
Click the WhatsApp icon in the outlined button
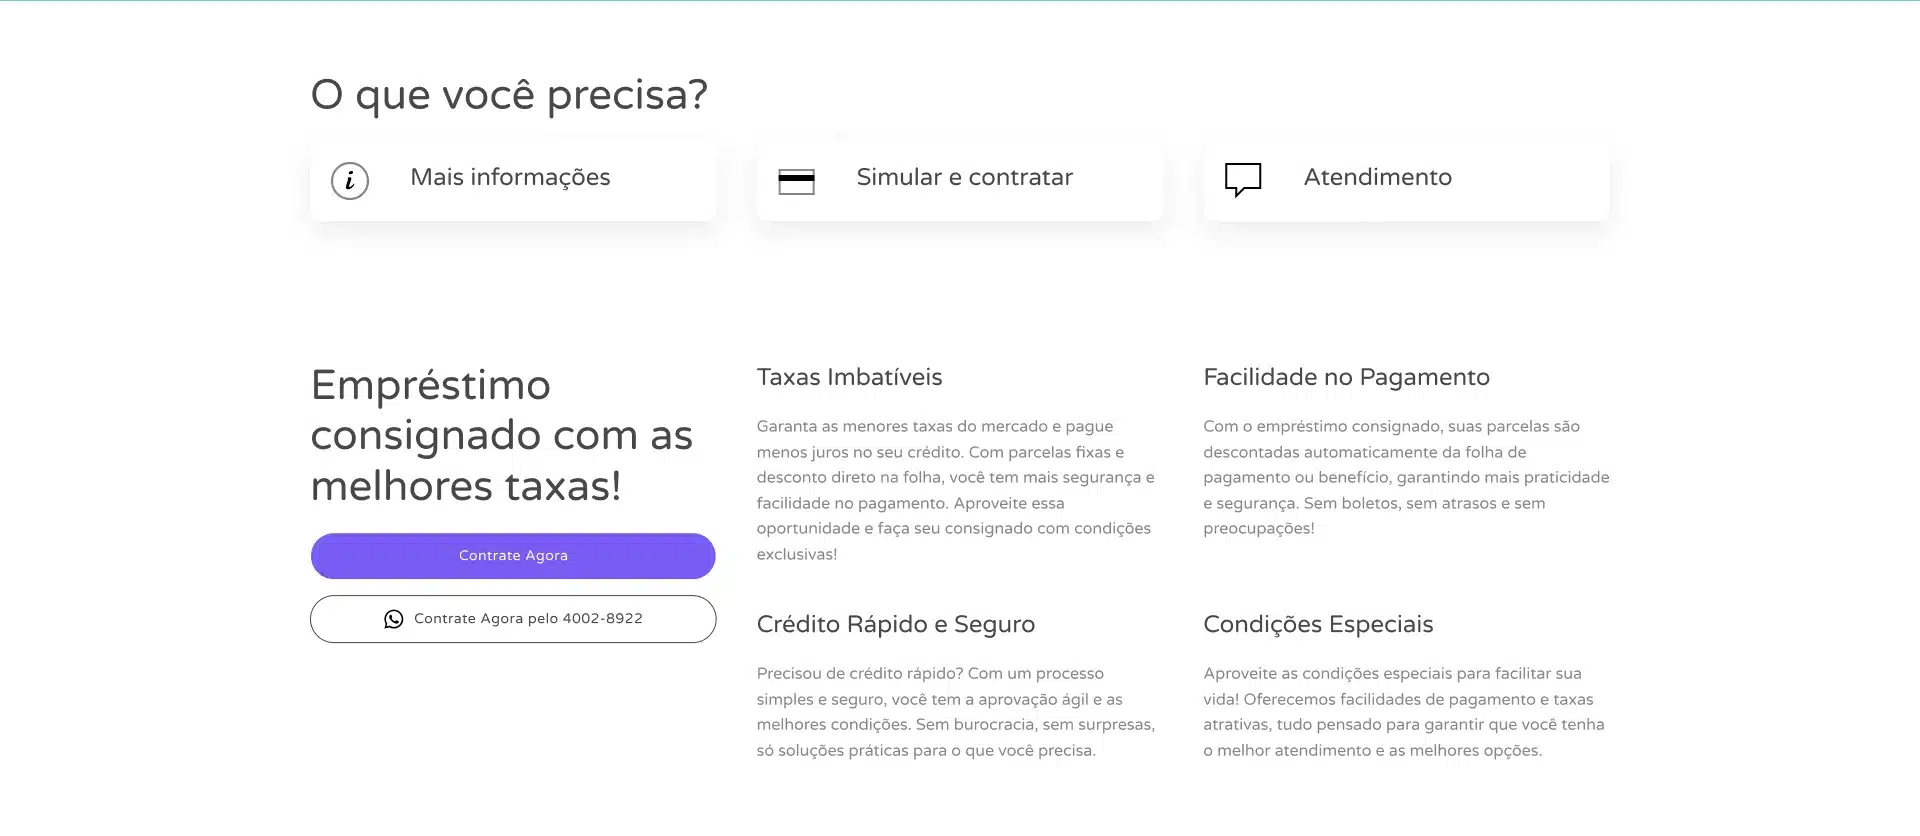coord(394,619)
